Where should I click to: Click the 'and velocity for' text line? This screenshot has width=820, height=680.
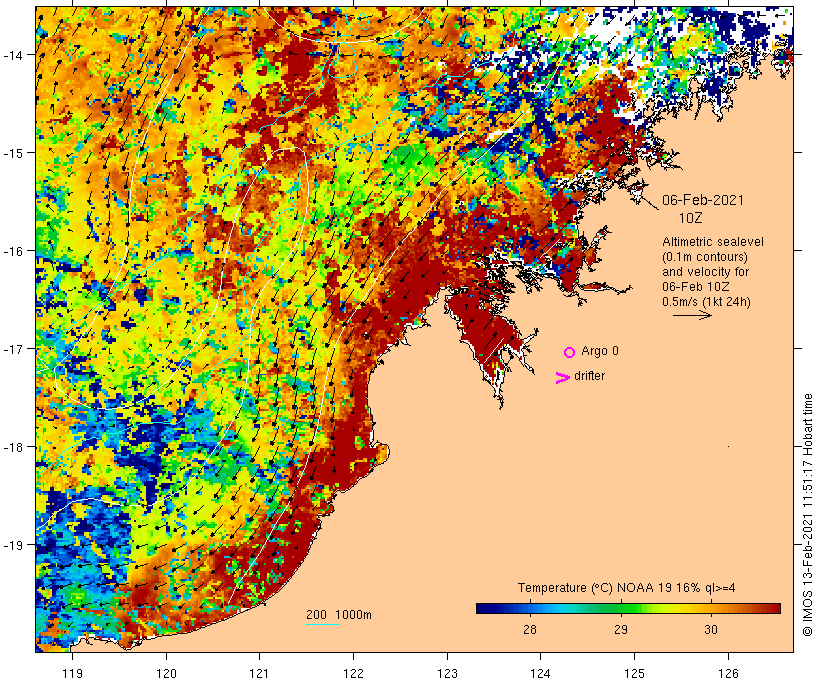705,272
